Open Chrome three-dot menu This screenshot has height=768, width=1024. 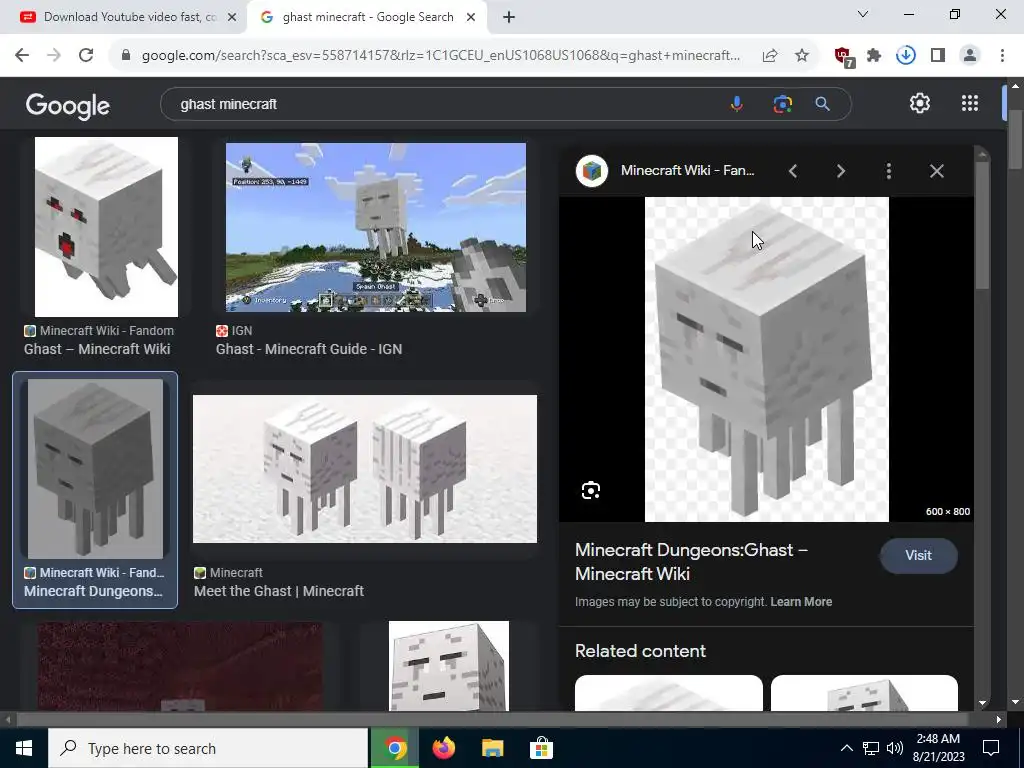(1002, 56)
